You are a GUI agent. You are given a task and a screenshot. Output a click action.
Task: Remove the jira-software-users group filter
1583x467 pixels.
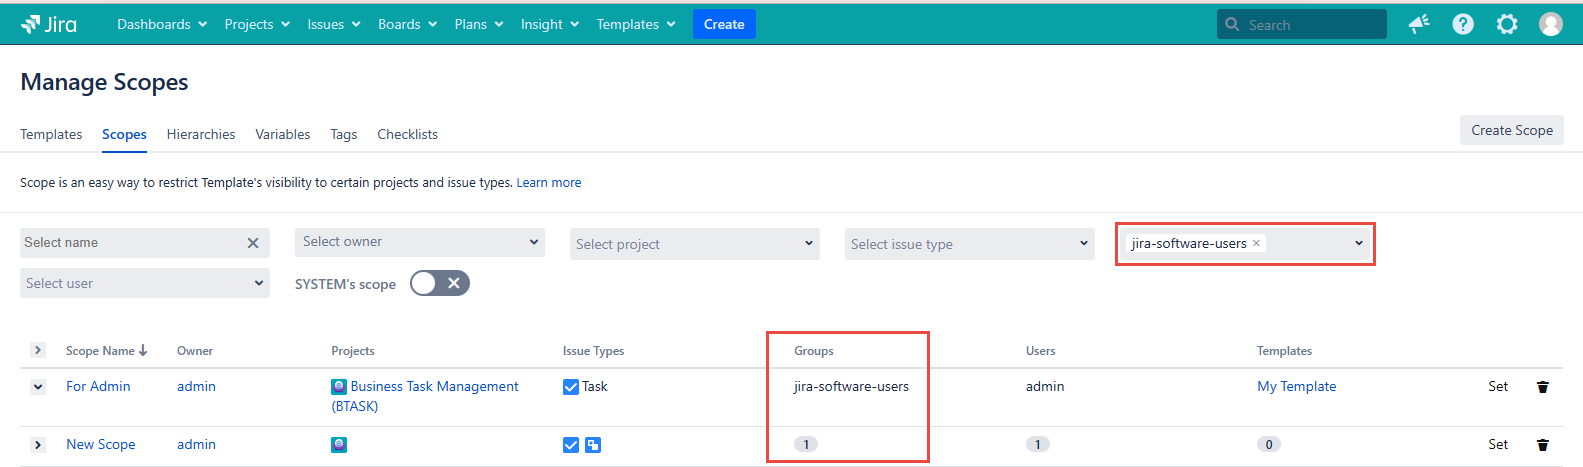(1256, 243)
